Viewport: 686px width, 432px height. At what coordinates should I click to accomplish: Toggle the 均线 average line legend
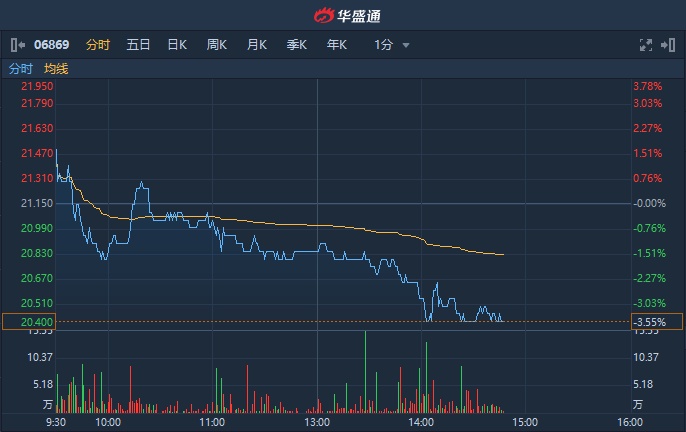click(56, 69)
